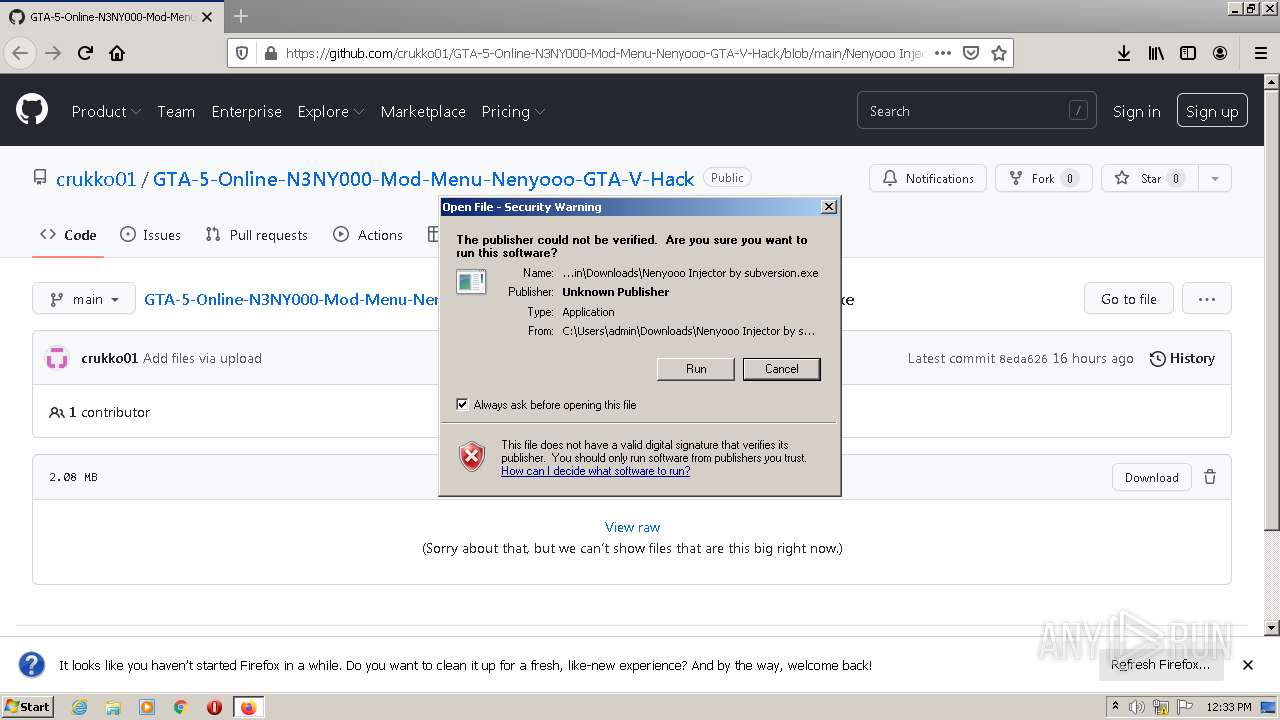The height and width of the screenshot is (720, 1280).
Task: Open the Team page
Action: [x=176, y=111]
